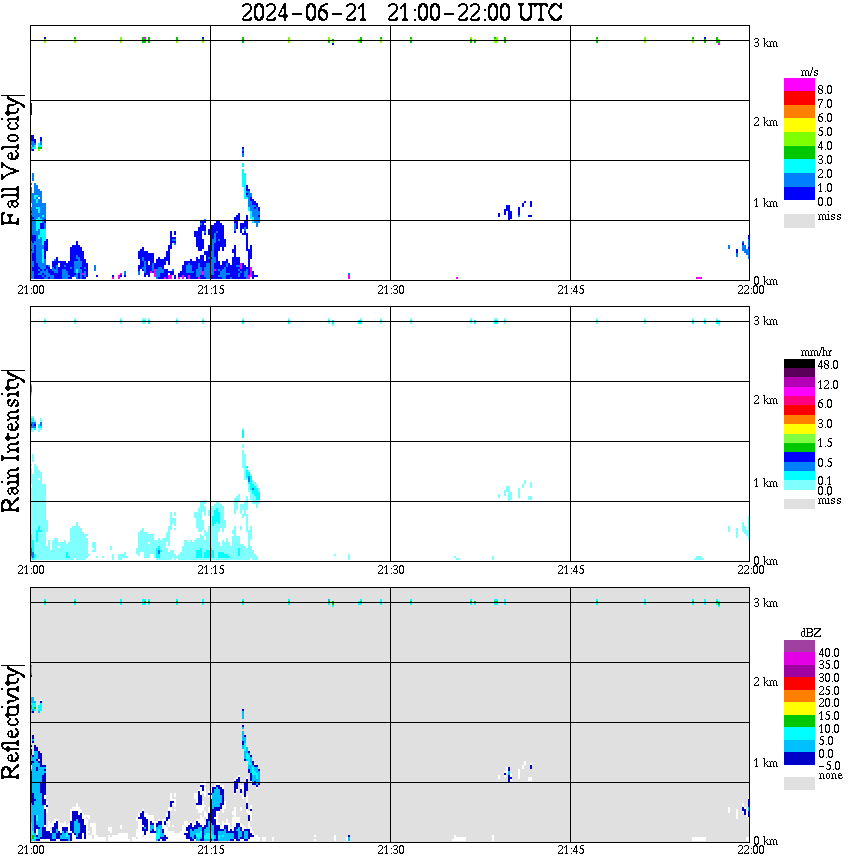850x868 pixels.
Task: Click the '48.0' value in mm/hr legend
Action: pyautogui.click(x=828, y=365)
